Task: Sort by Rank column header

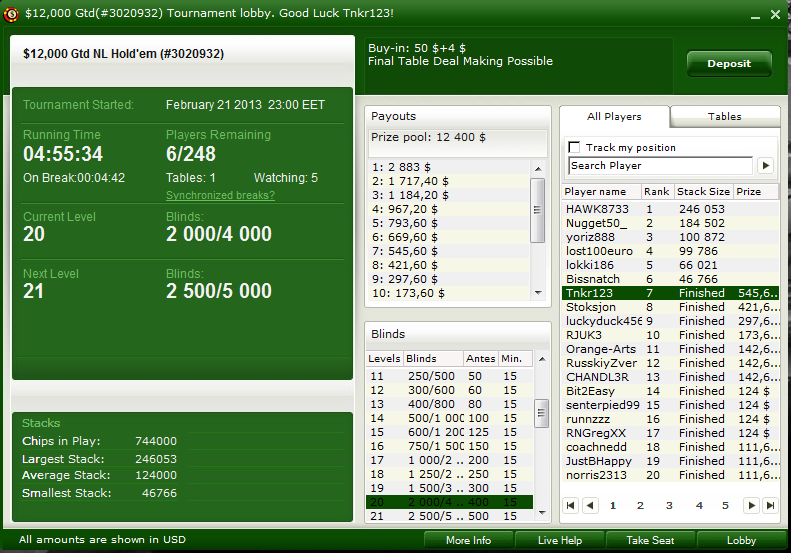Action: tap(656, 192)
